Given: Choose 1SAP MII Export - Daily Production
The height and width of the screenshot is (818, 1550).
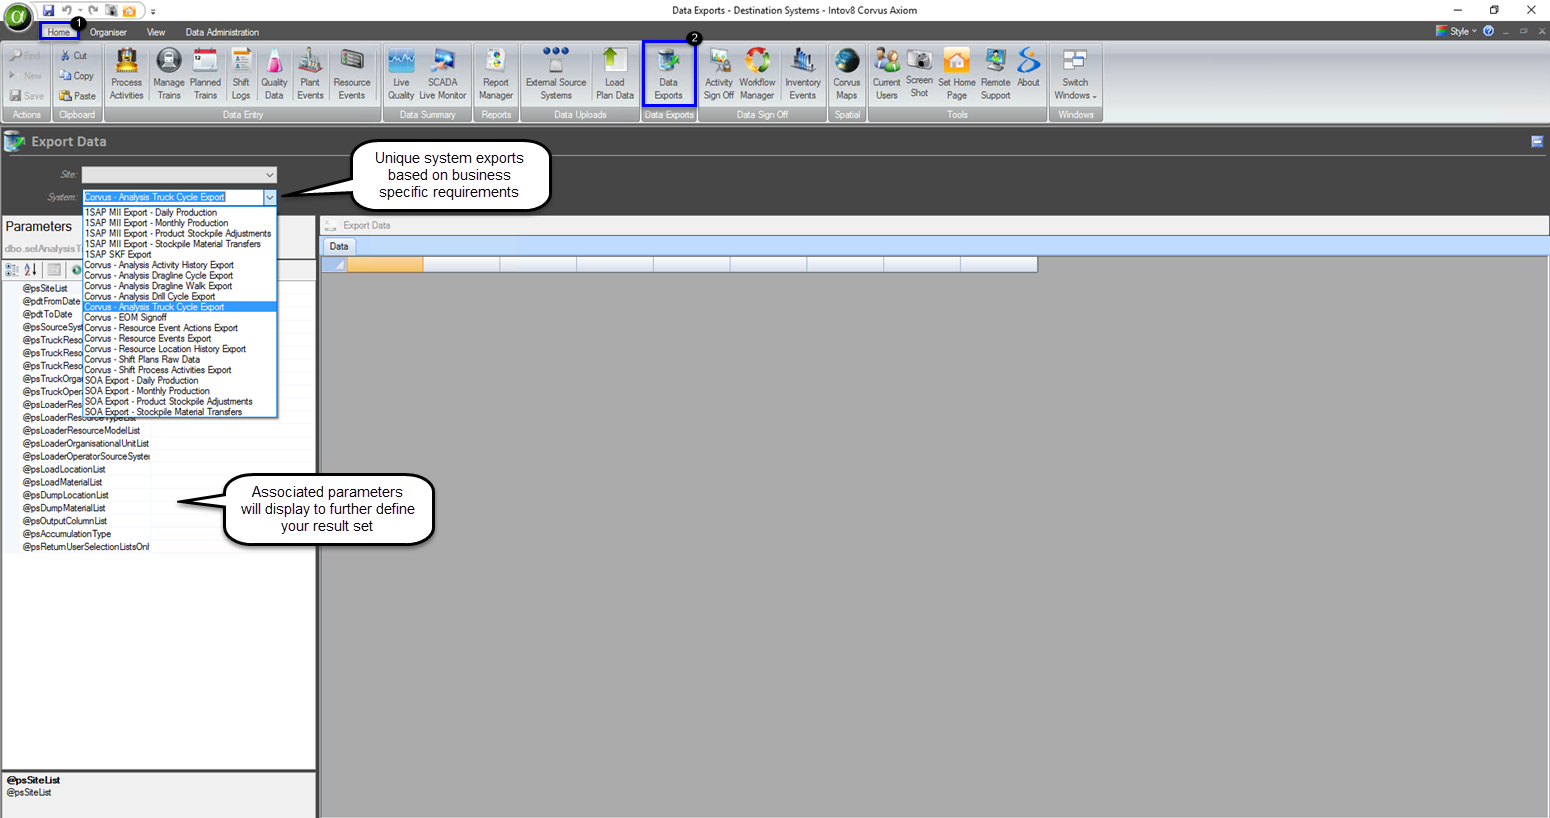Looking at the screenshot, I should coord(179,212).
